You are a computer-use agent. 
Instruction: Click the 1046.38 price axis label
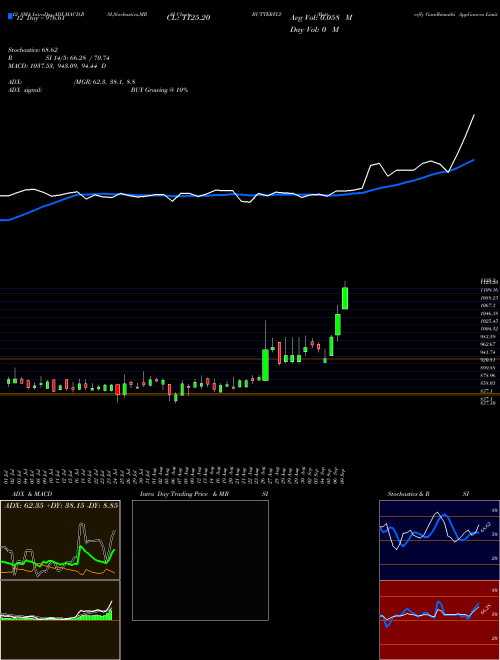489,313
